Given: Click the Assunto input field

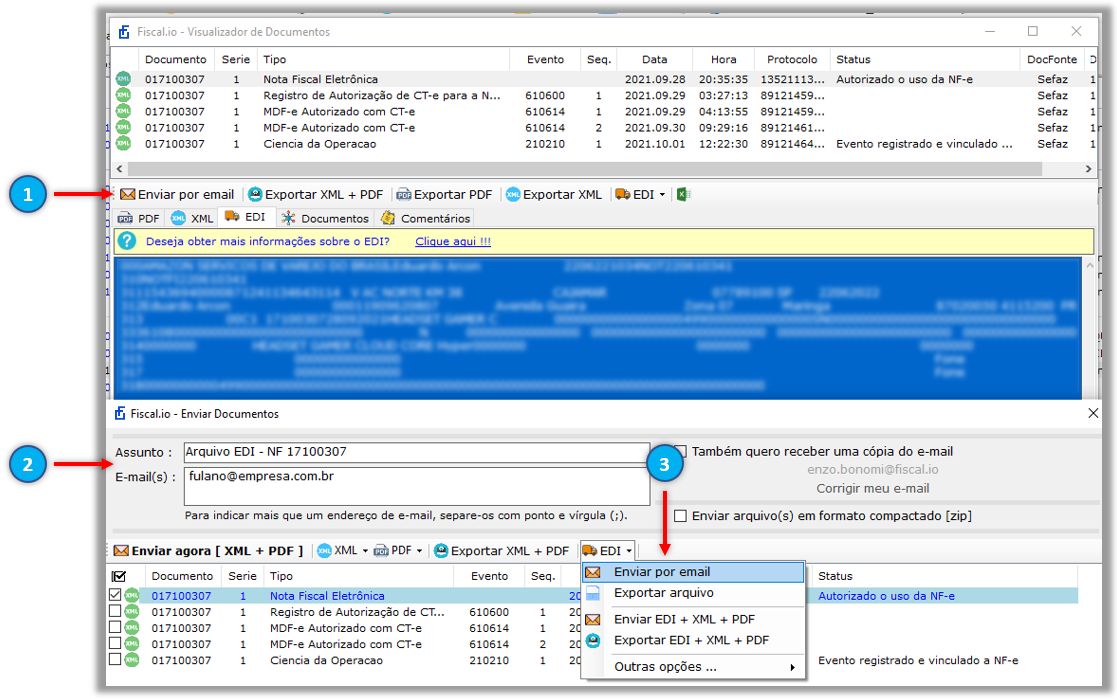Looking at the screenshot, I should tap(416, 452).
